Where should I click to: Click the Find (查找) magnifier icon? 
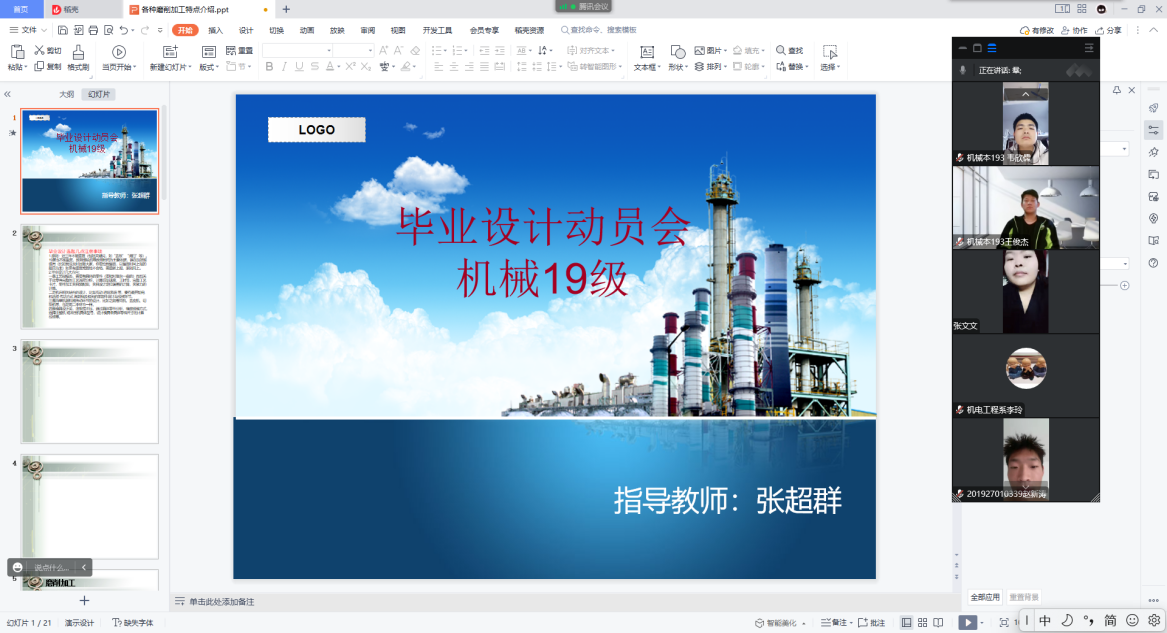click(781, 50)
